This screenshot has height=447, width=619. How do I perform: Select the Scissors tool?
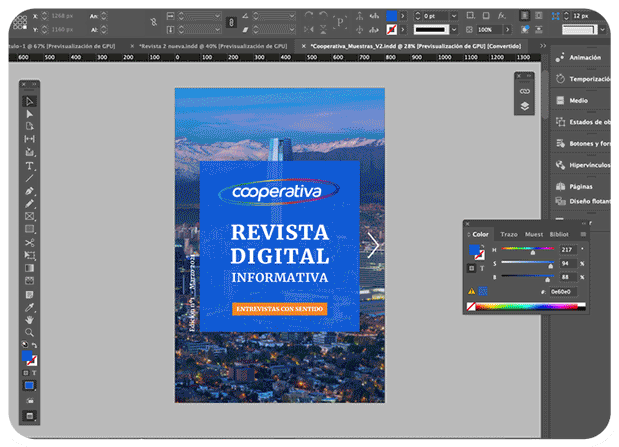(x=29, y=242)
